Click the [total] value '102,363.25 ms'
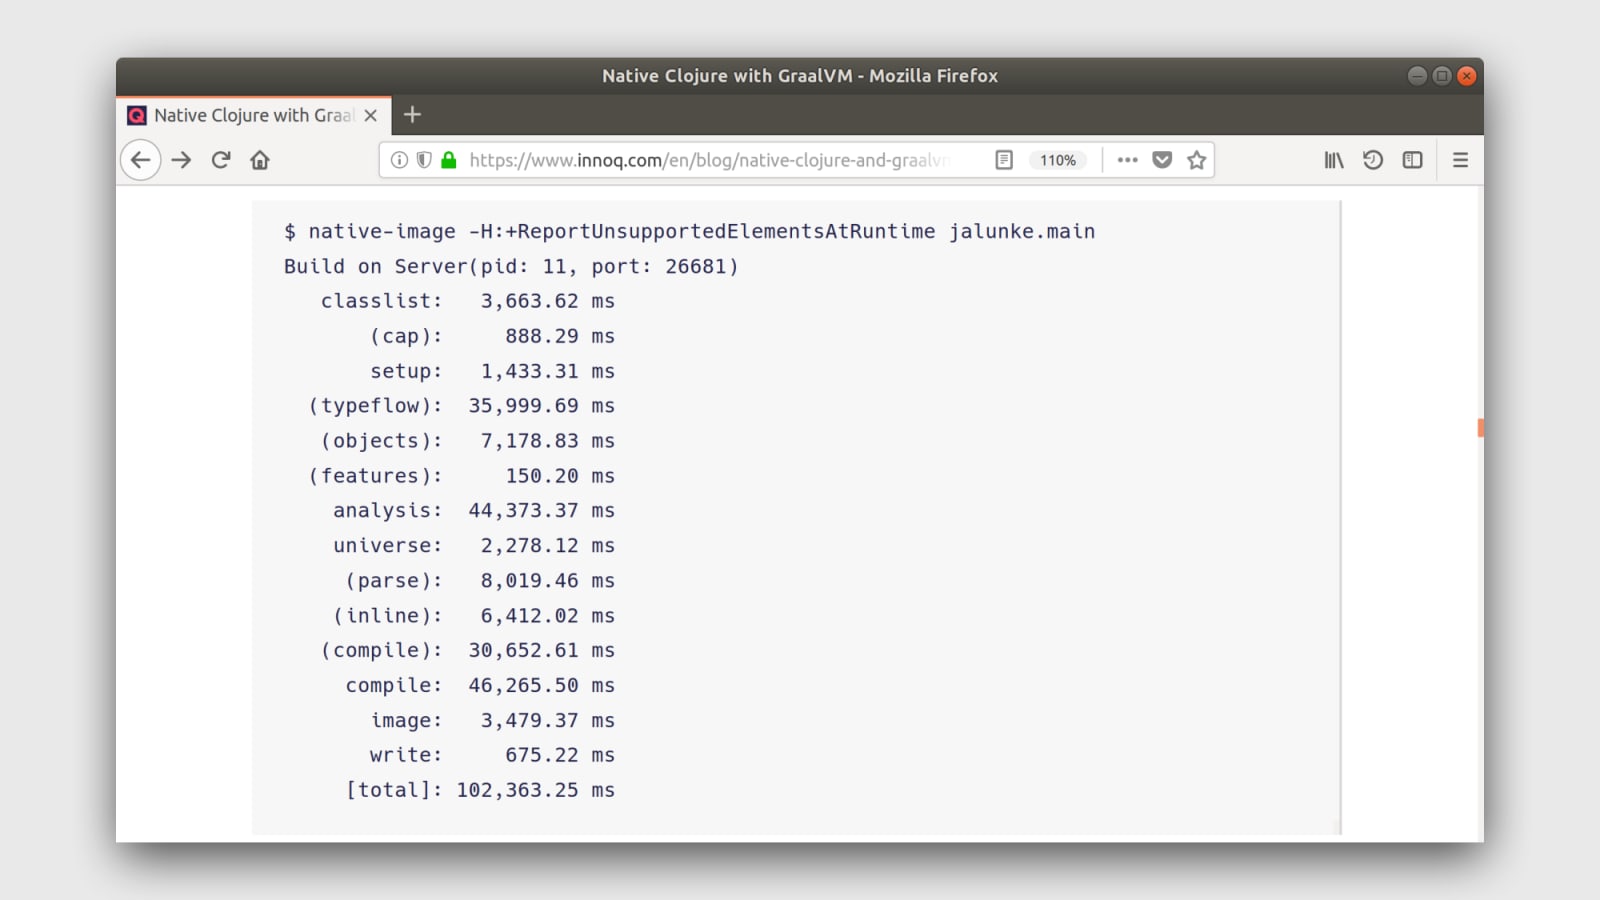The height and width of the screenshot is (900, 1600). pyautogui.click(x=536, y=790)
